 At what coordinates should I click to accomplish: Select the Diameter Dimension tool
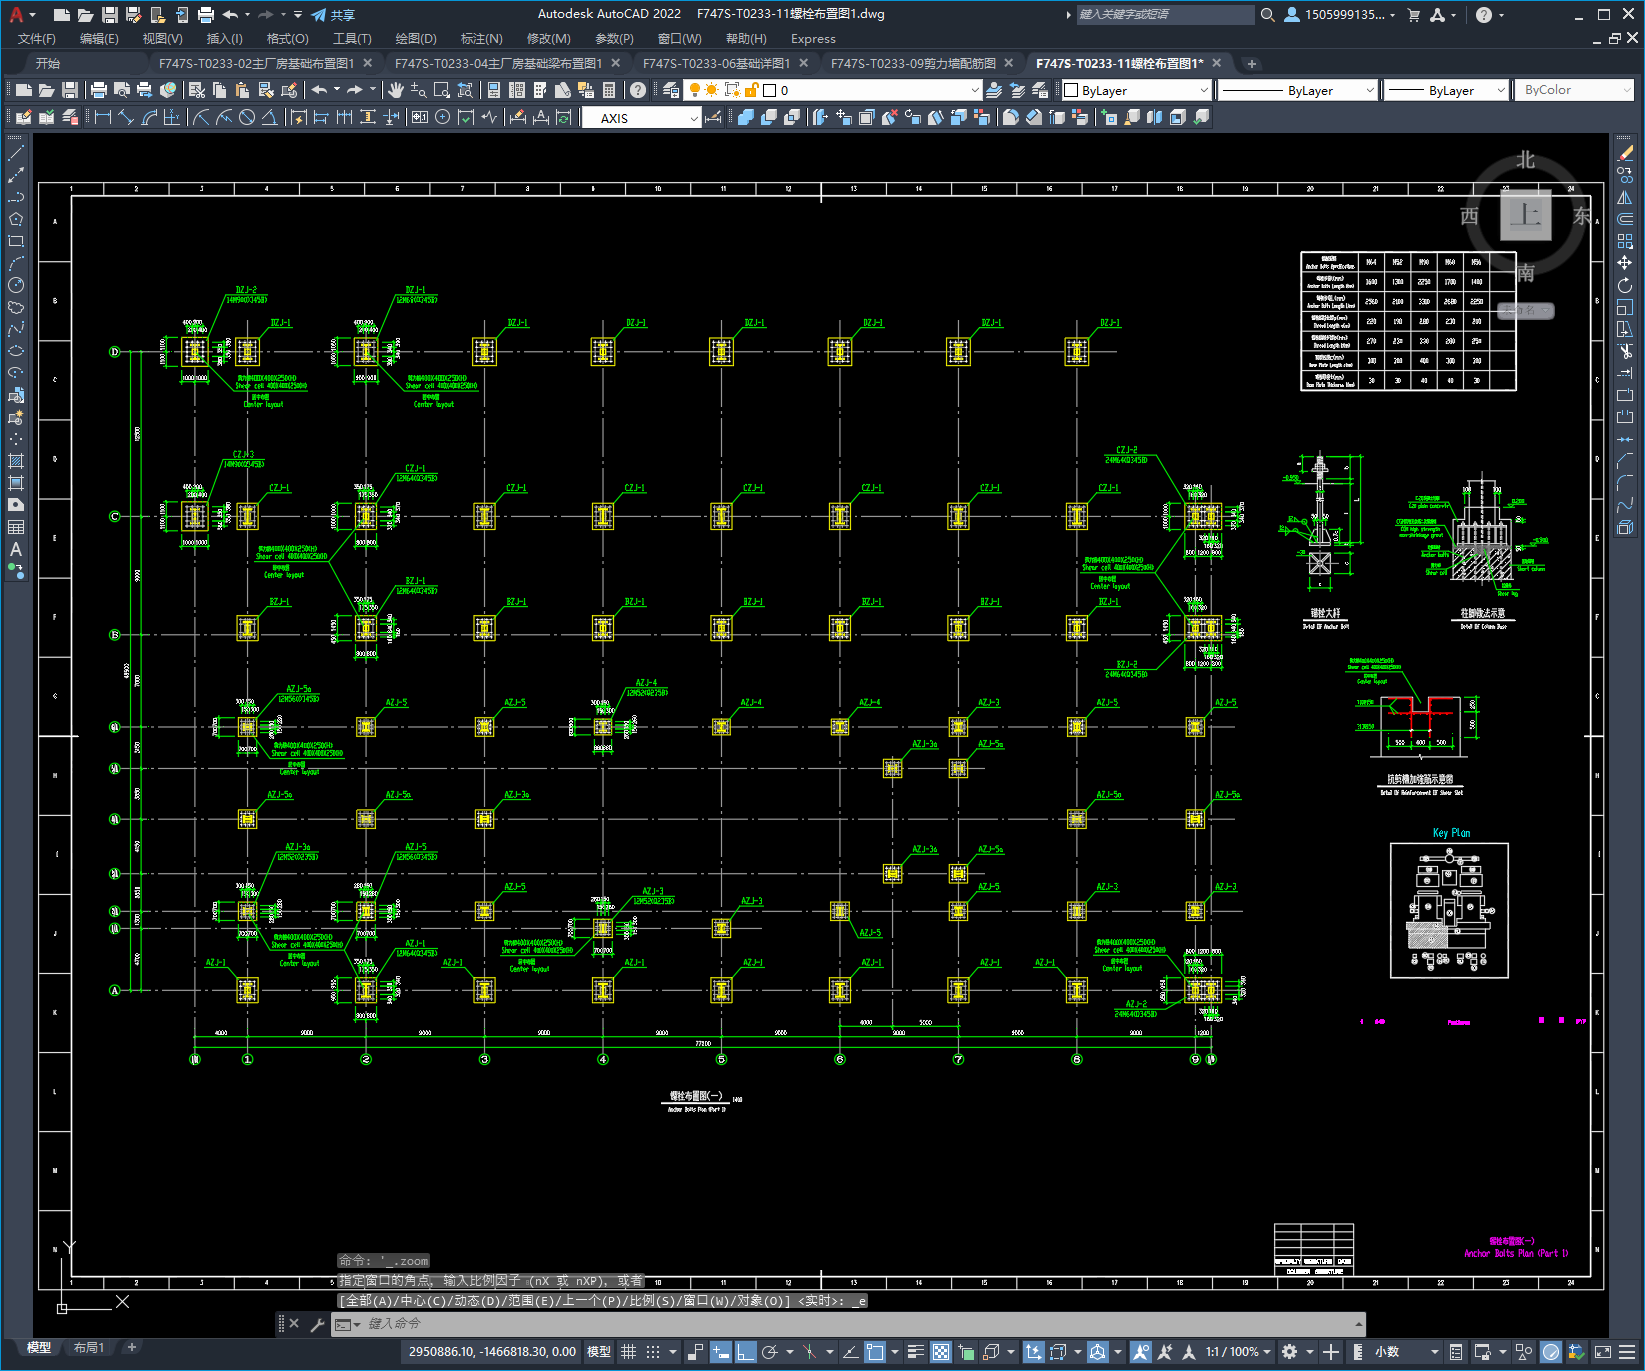[x=247, y=117]
